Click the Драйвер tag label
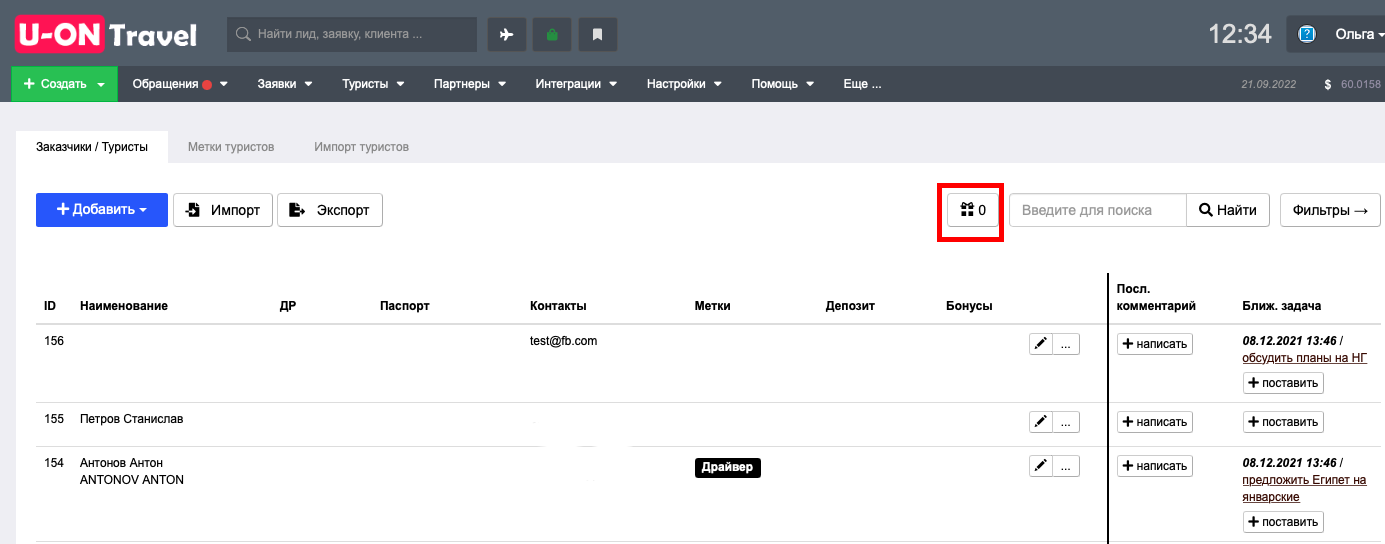 point(728,467)
